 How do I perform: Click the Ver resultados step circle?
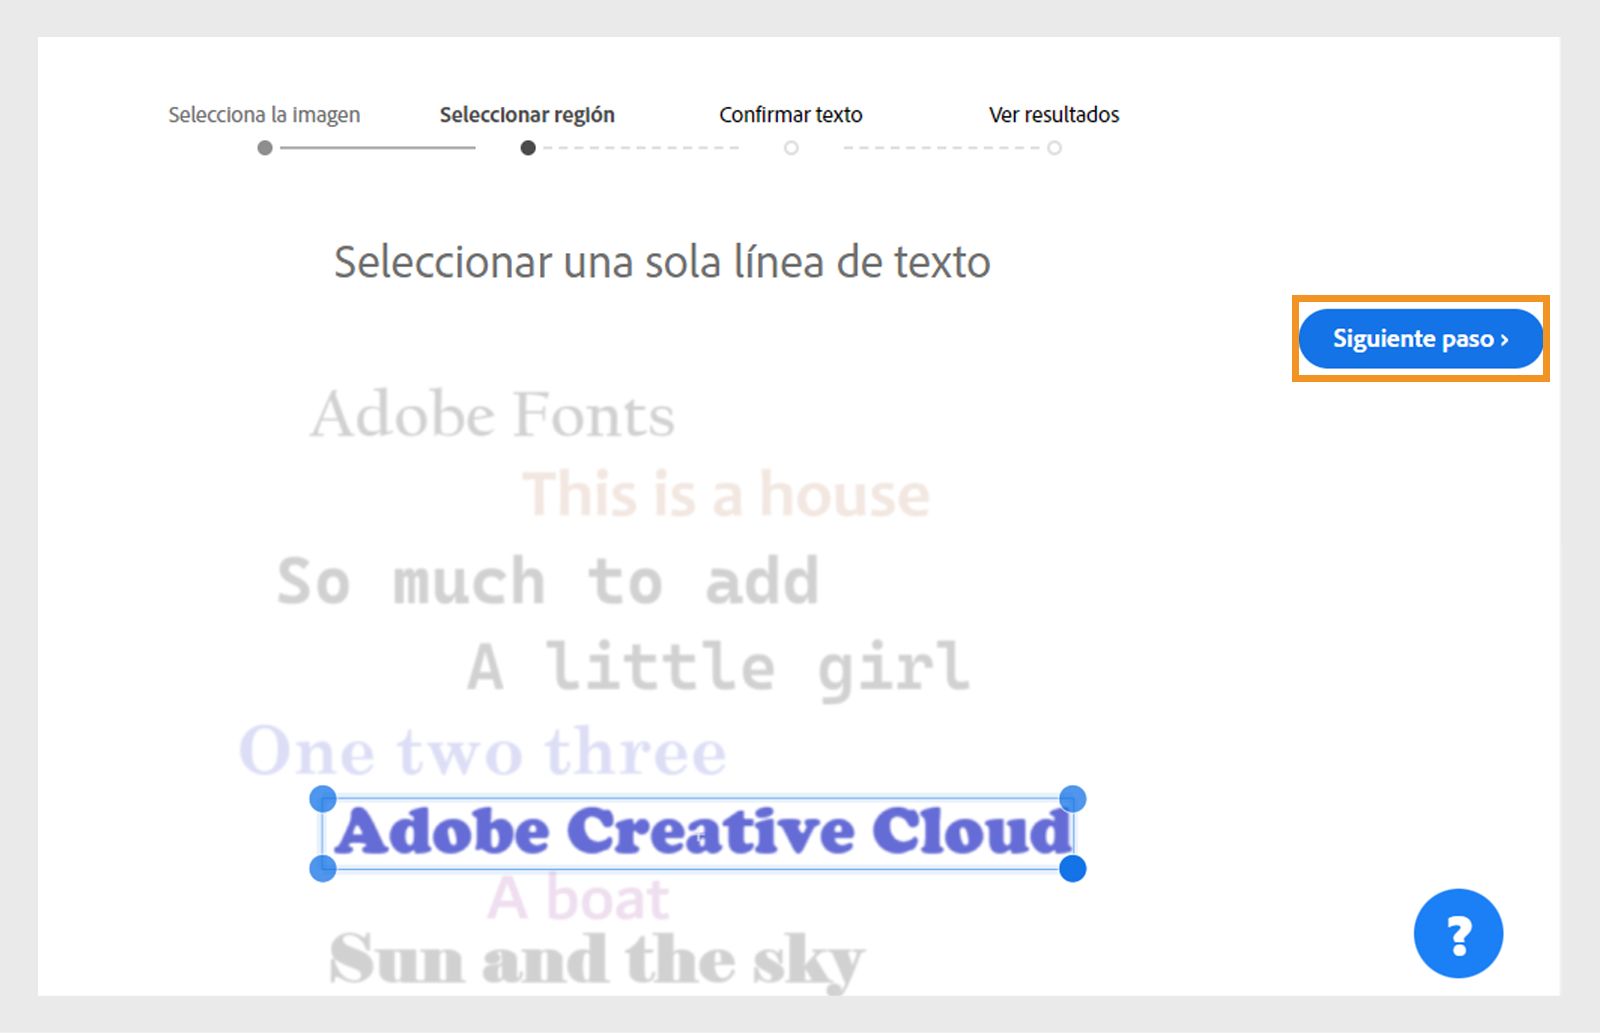(x=1054, y=148)
